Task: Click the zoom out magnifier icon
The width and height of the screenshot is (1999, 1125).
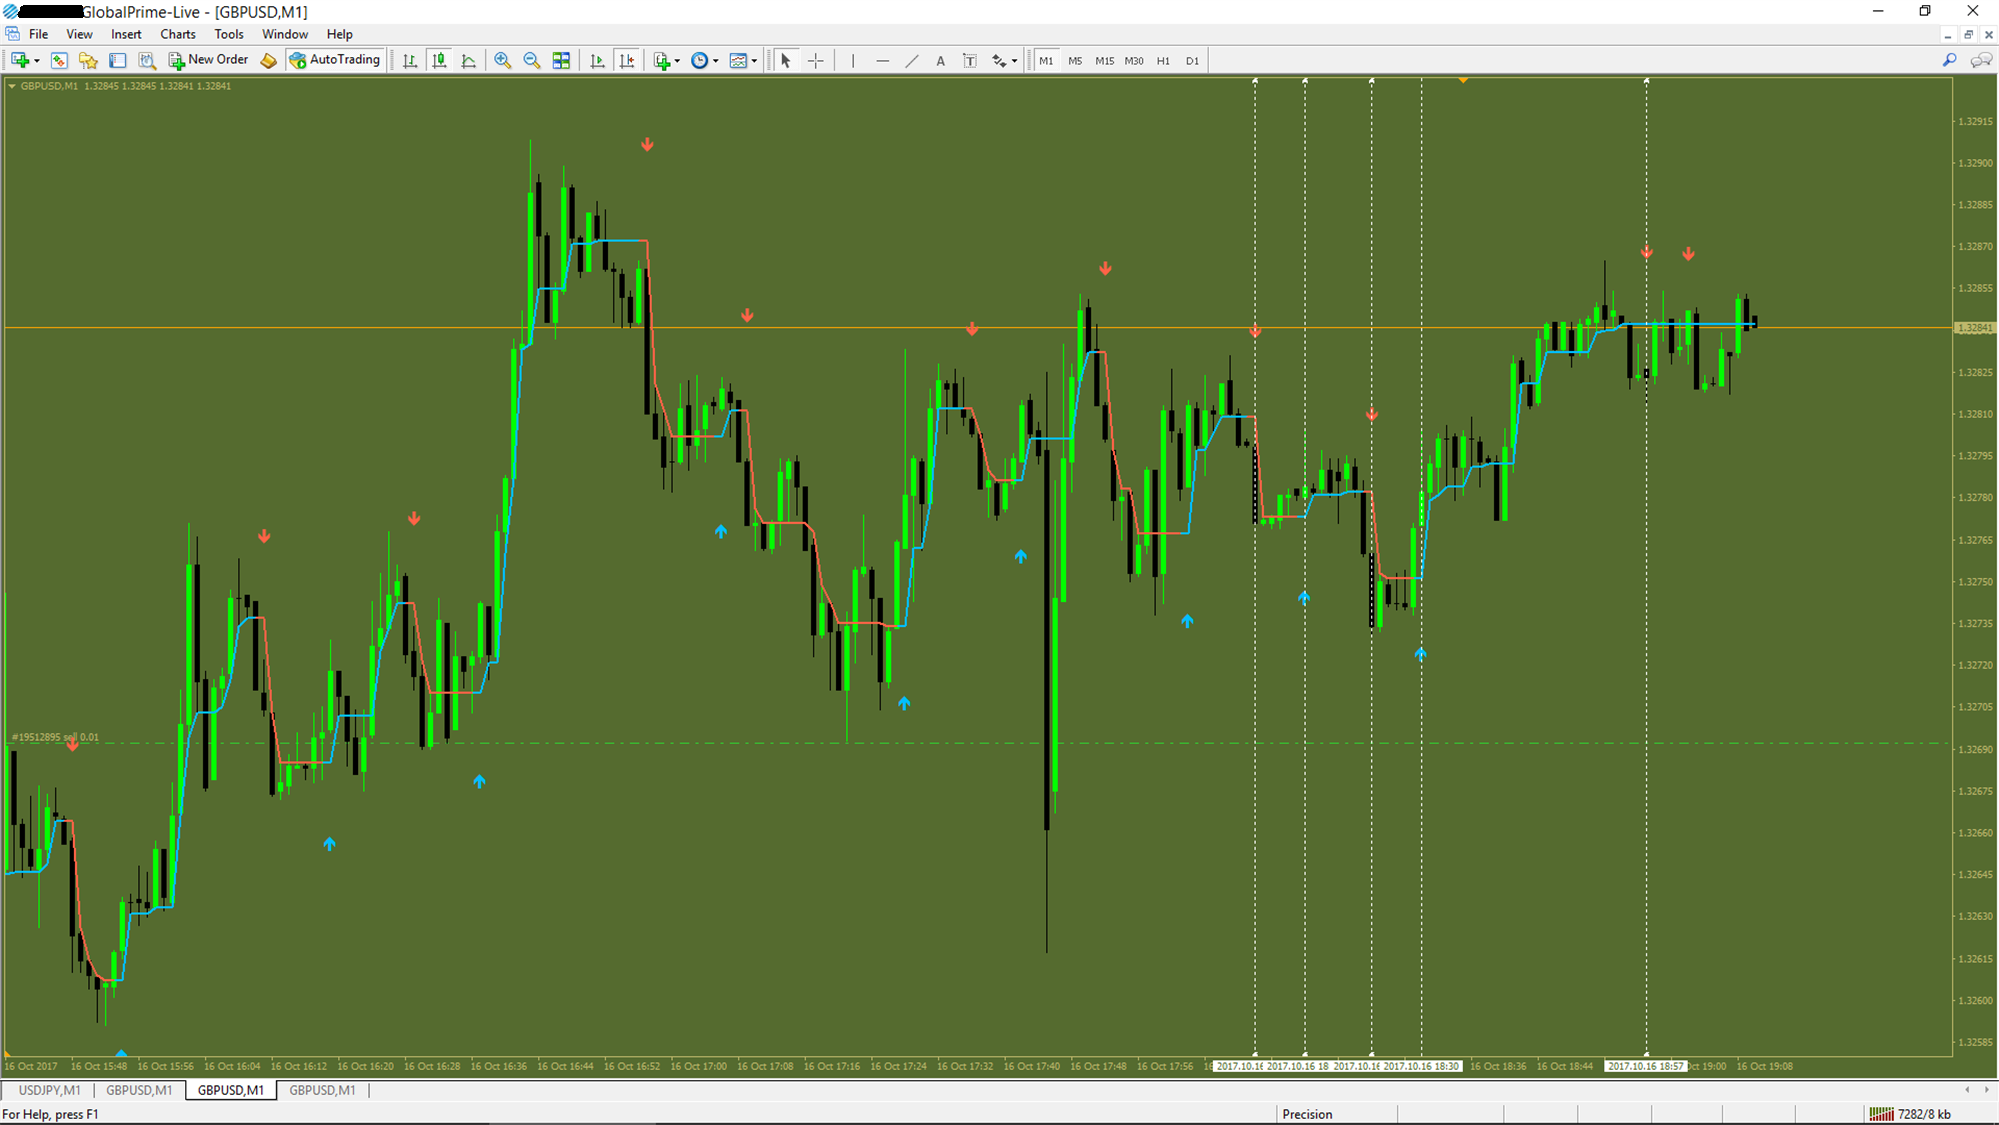Action: click(532, 61)
